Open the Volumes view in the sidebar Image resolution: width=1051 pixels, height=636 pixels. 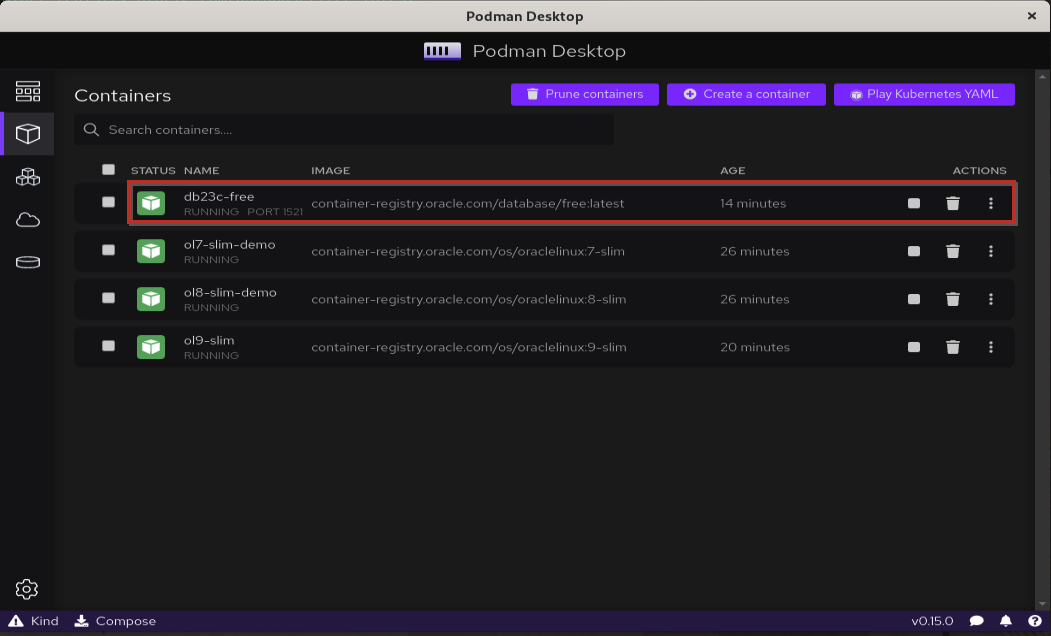(x=28, y=261)
